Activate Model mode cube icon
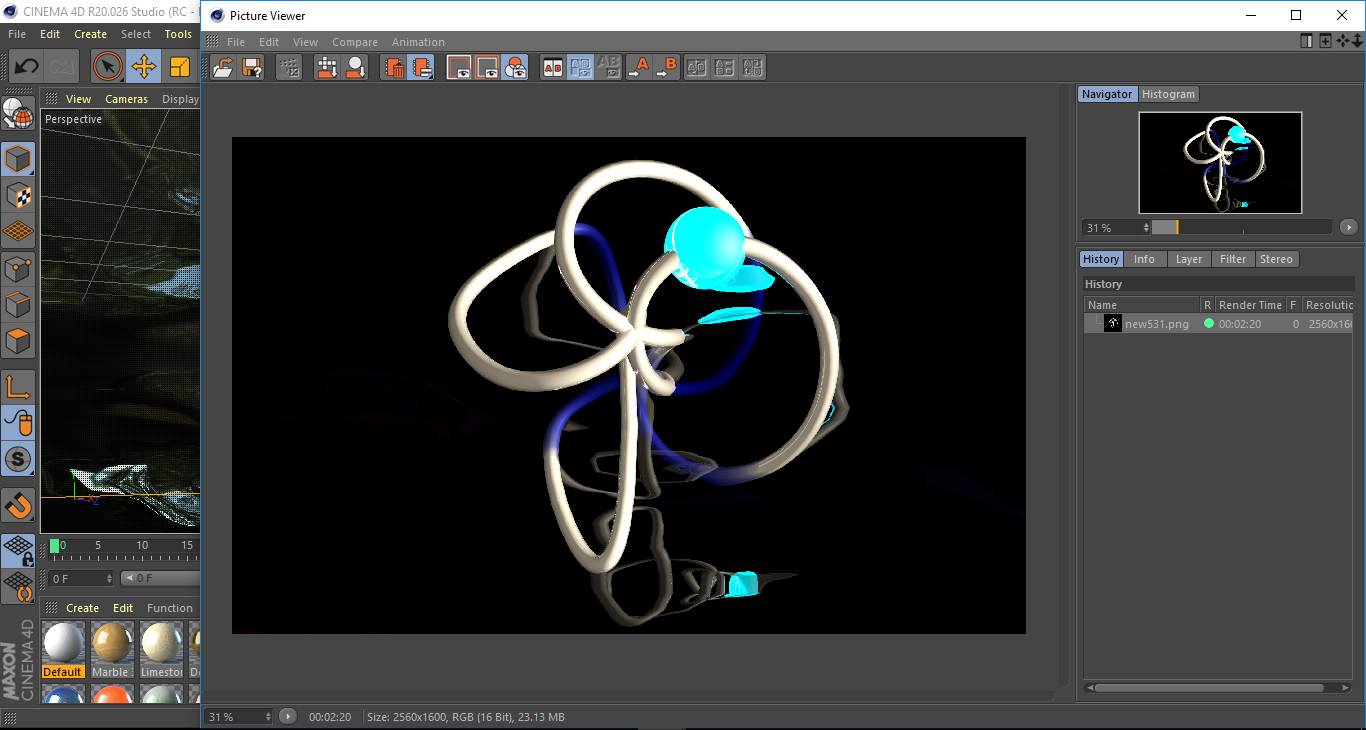 pos(18,159)
